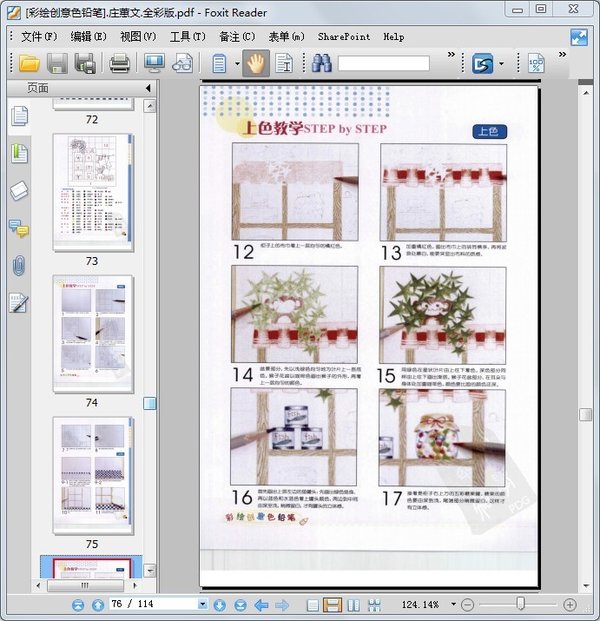
Task: Click the Save As disk icon
Action: (x=85, y=63)
